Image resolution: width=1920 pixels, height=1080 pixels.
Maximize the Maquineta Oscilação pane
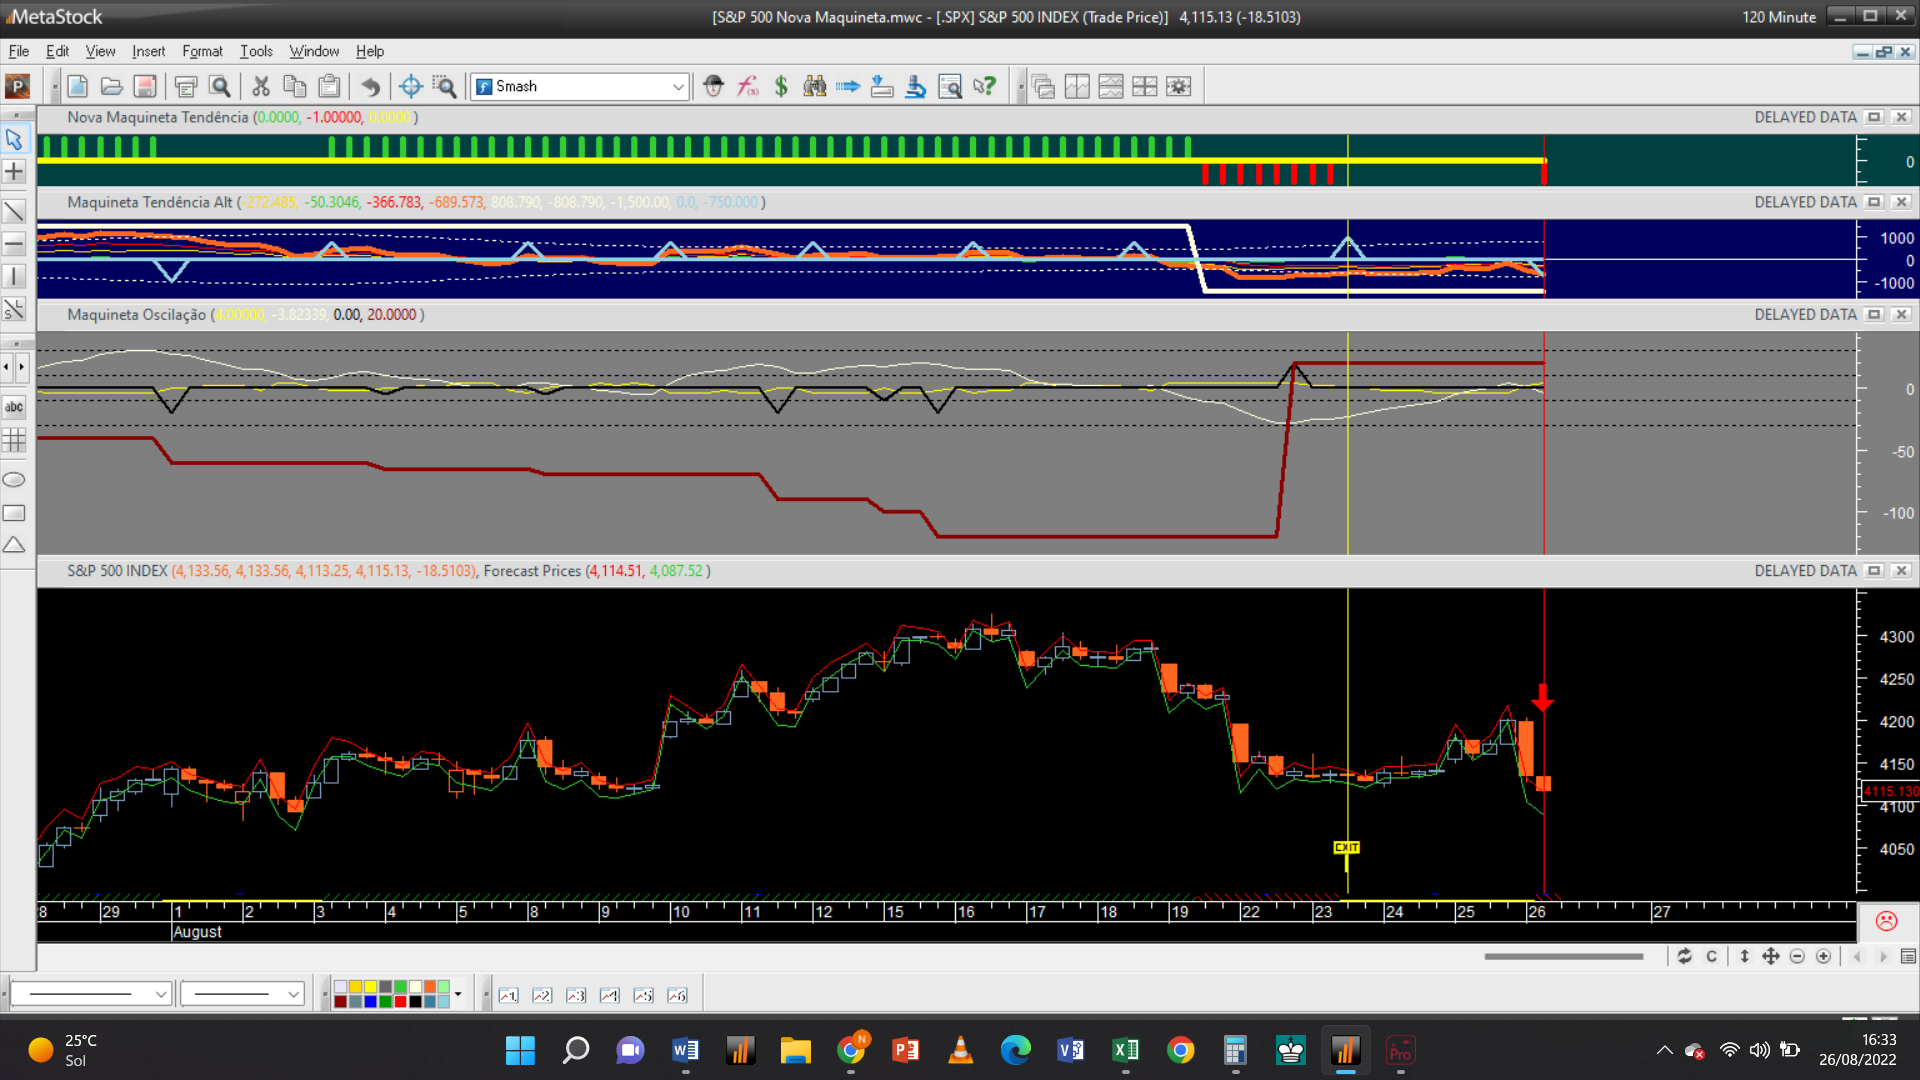pos(1874,315)
